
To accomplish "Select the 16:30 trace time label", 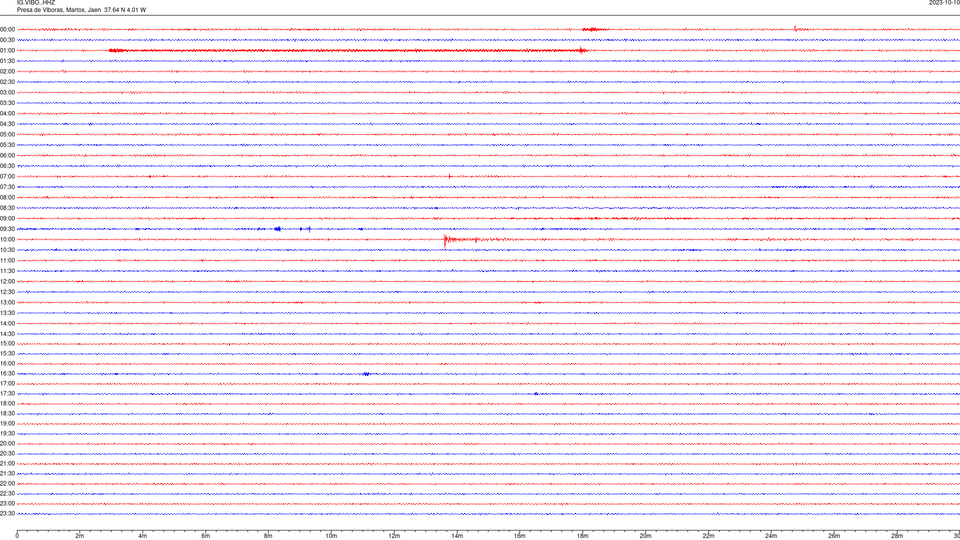I will [x=7, y=374].
